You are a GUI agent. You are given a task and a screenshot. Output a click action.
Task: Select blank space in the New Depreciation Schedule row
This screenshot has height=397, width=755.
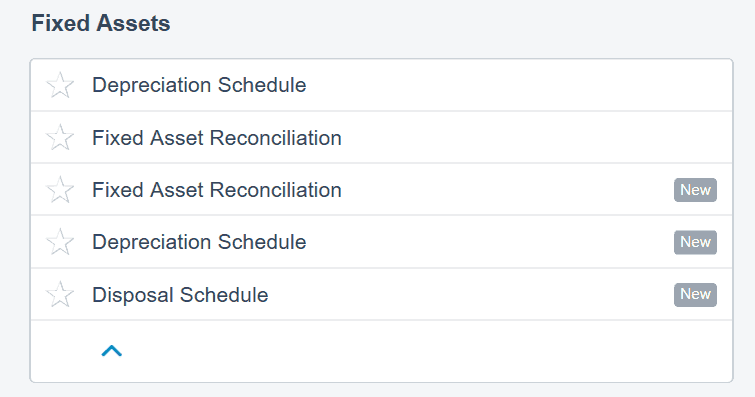pos(489,242)
